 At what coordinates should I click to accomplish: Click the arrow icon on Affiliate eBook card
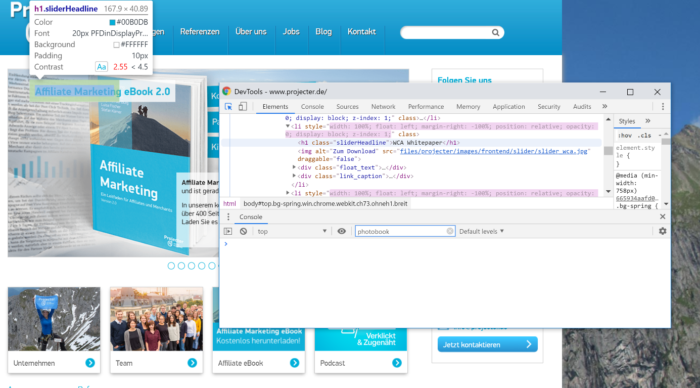point(295,363)
